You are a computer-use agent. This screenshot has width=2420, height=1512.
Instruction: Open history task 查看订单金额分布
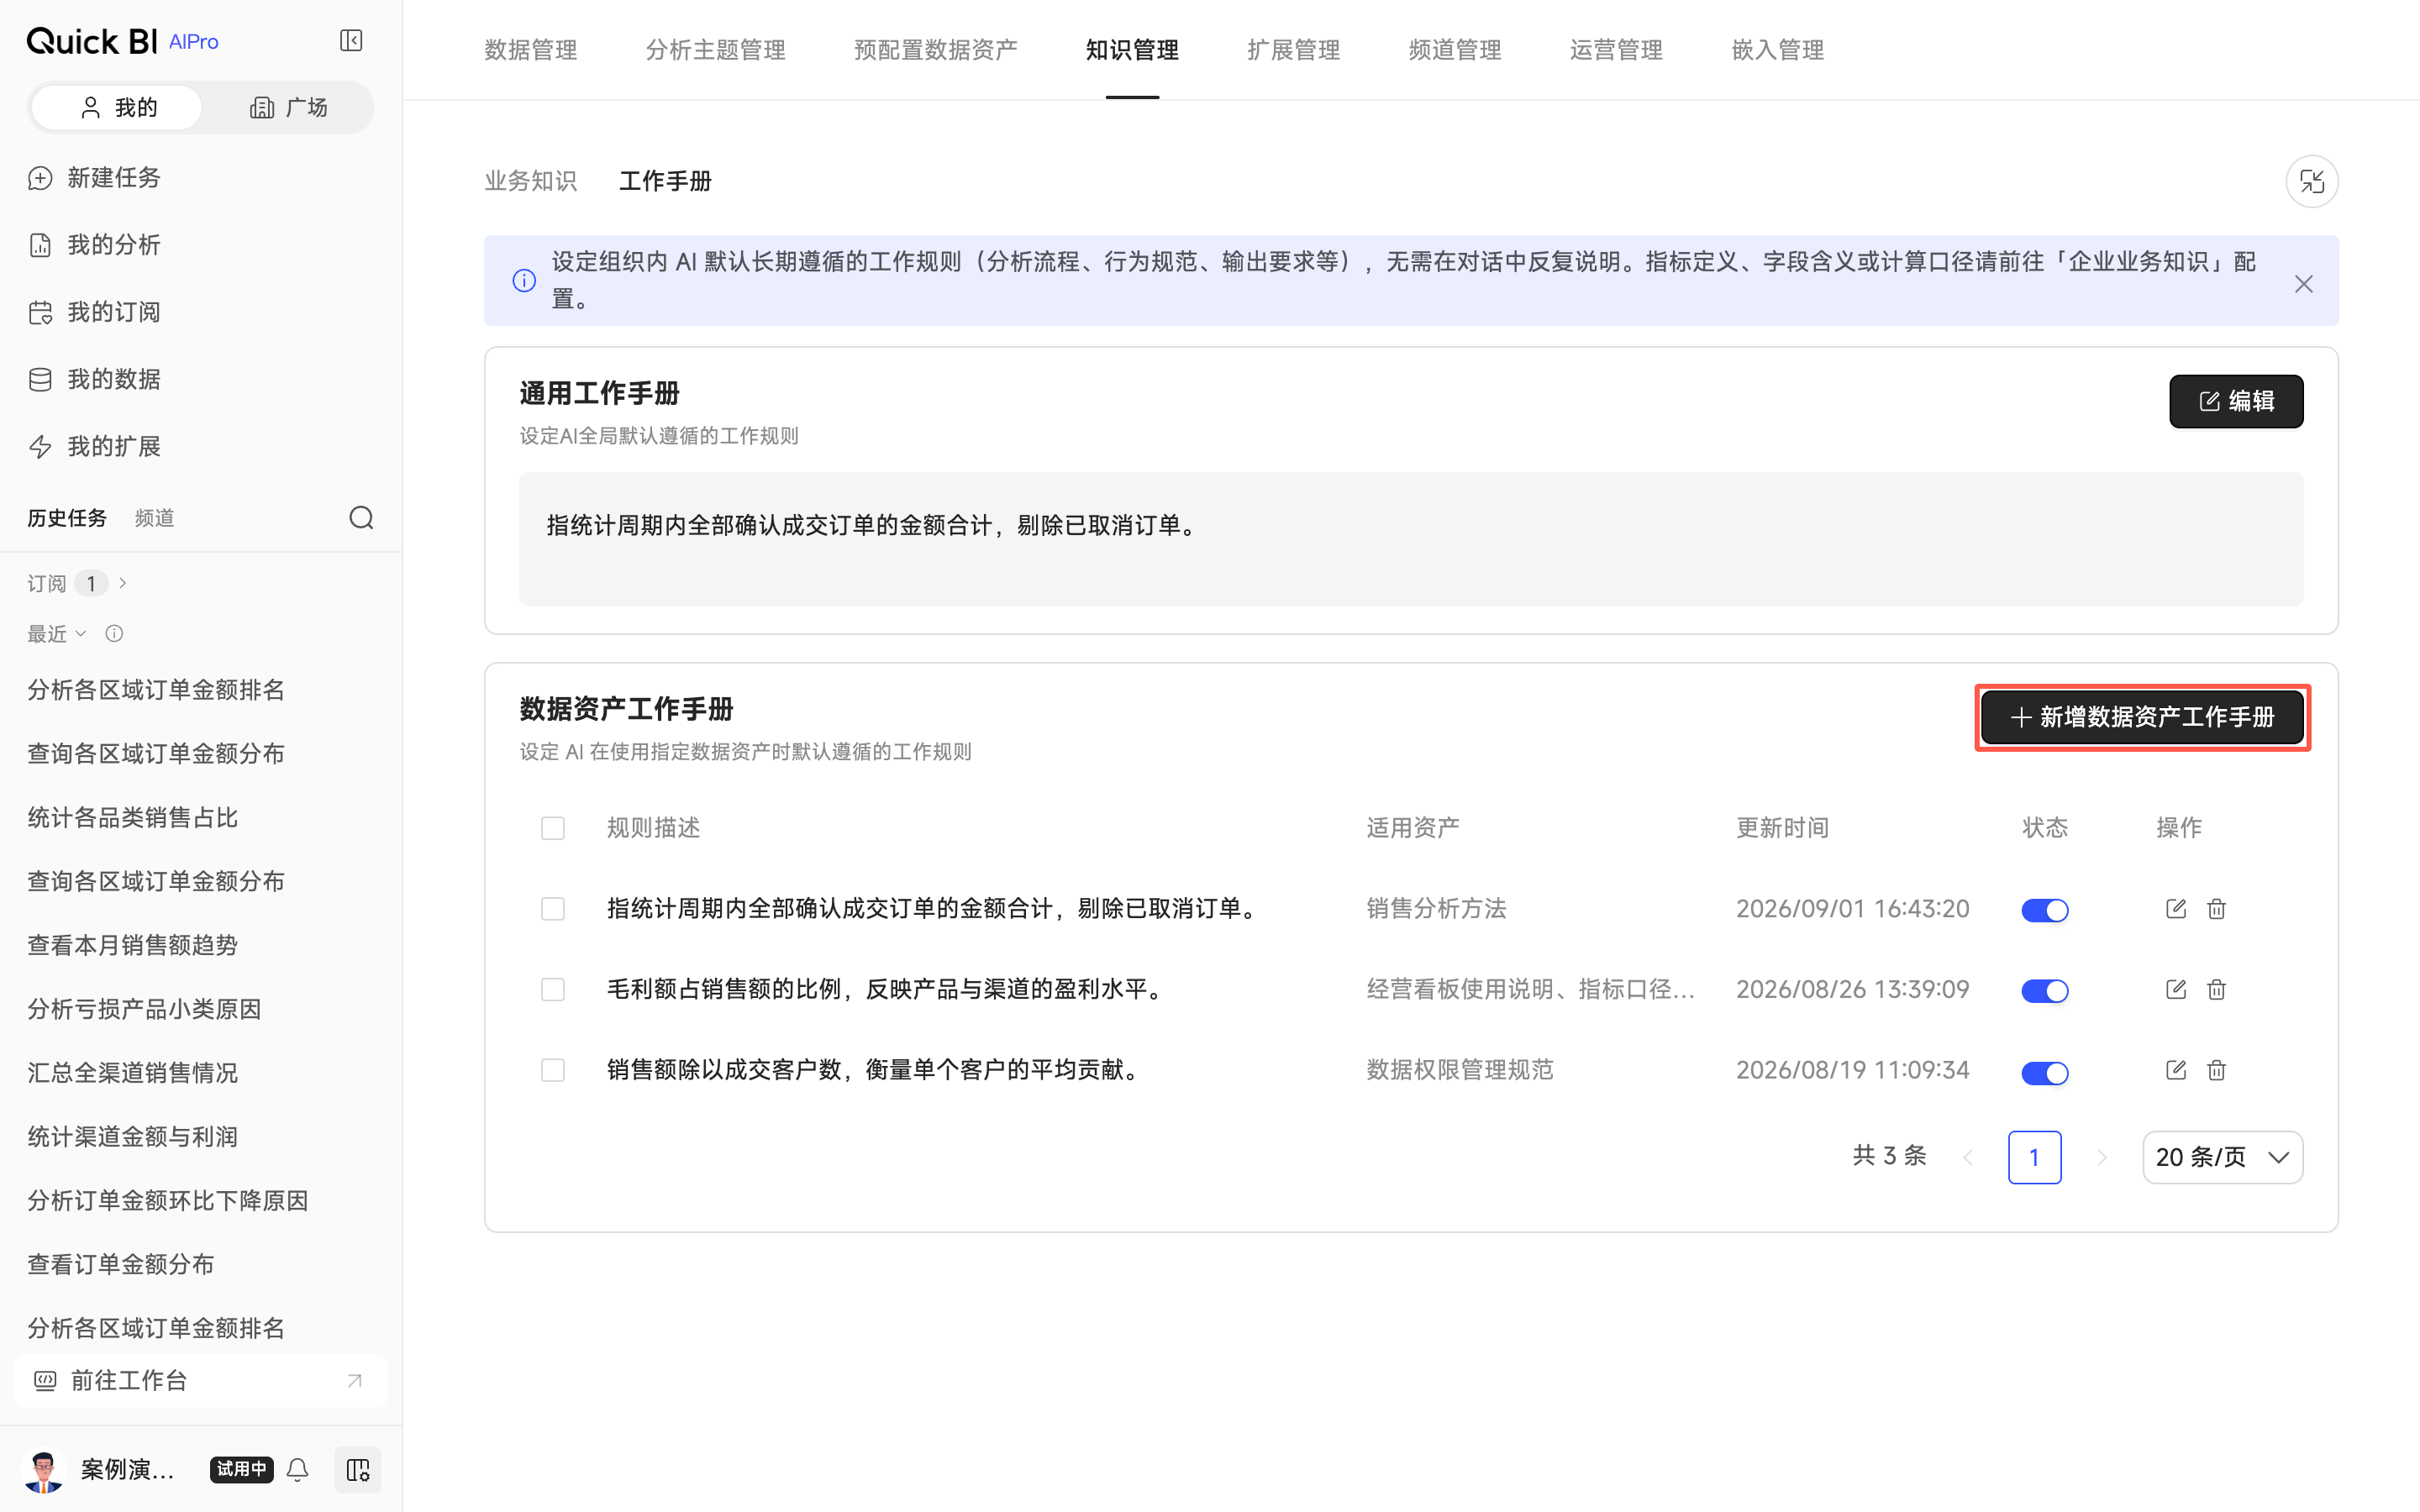[x=120, y=1264]
